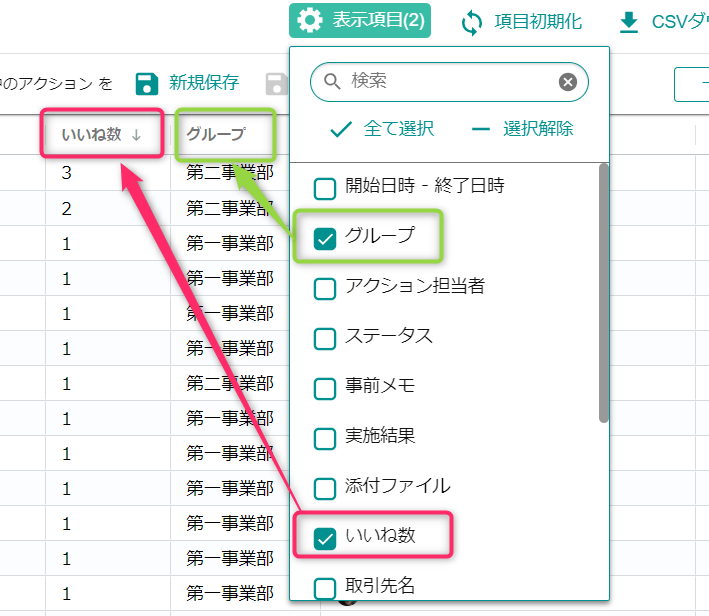Clear the search field with X icon
Screen dimensions: 709x616
pos(567,82)
